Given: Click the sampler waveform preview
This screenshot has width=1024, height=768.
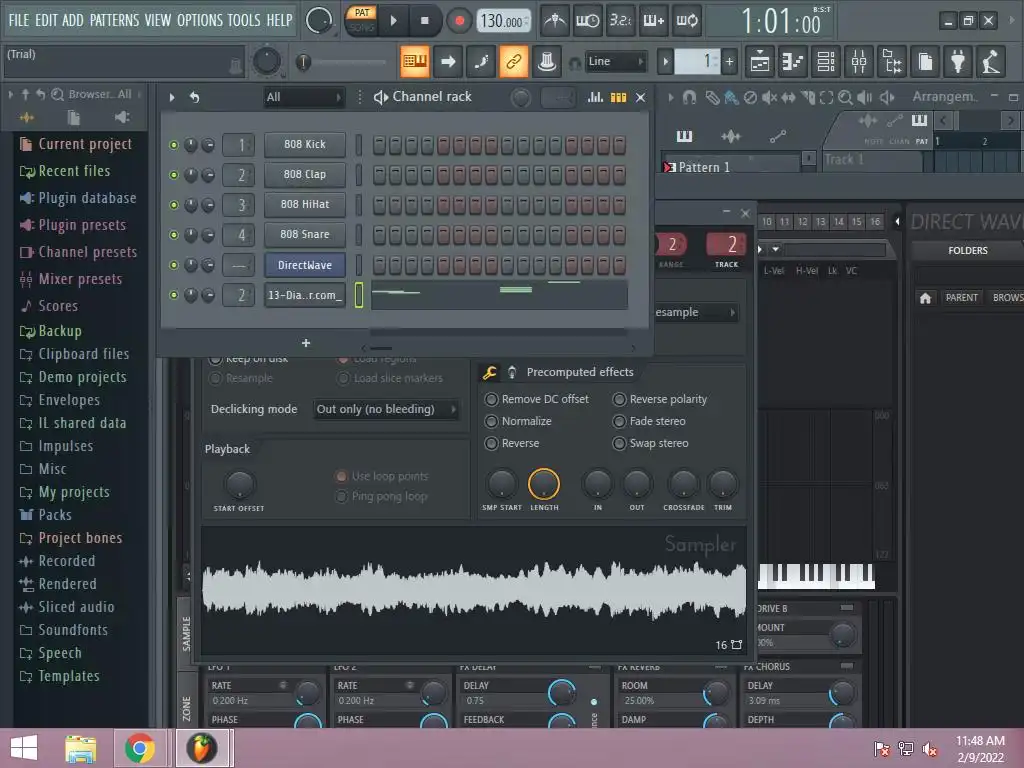Looking at the screenshot, I should pos(474,590).
